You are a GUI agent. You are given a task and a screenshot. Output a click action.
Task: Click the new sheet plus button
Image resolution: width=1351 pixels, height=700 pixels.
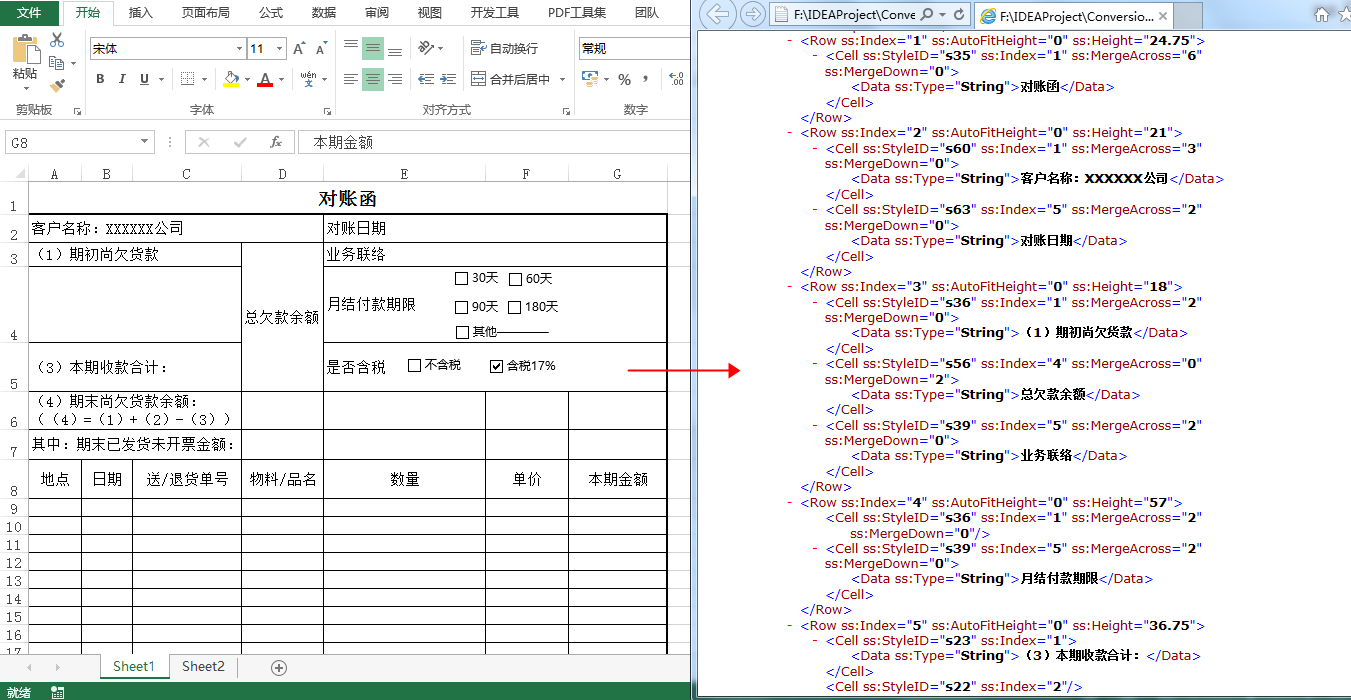pos(279,666)
